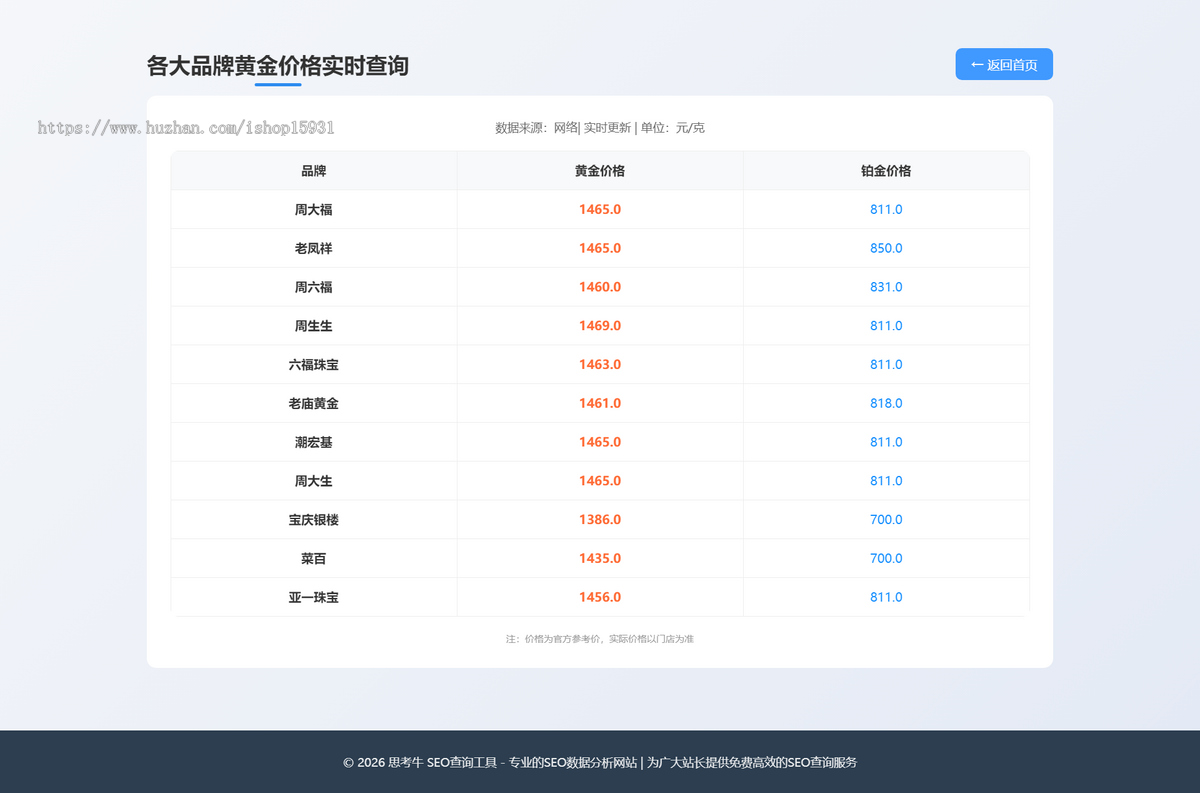Click the 老凤祥 brand cell
Viewport: 1200px width, 793px height.
click(314, 248)
